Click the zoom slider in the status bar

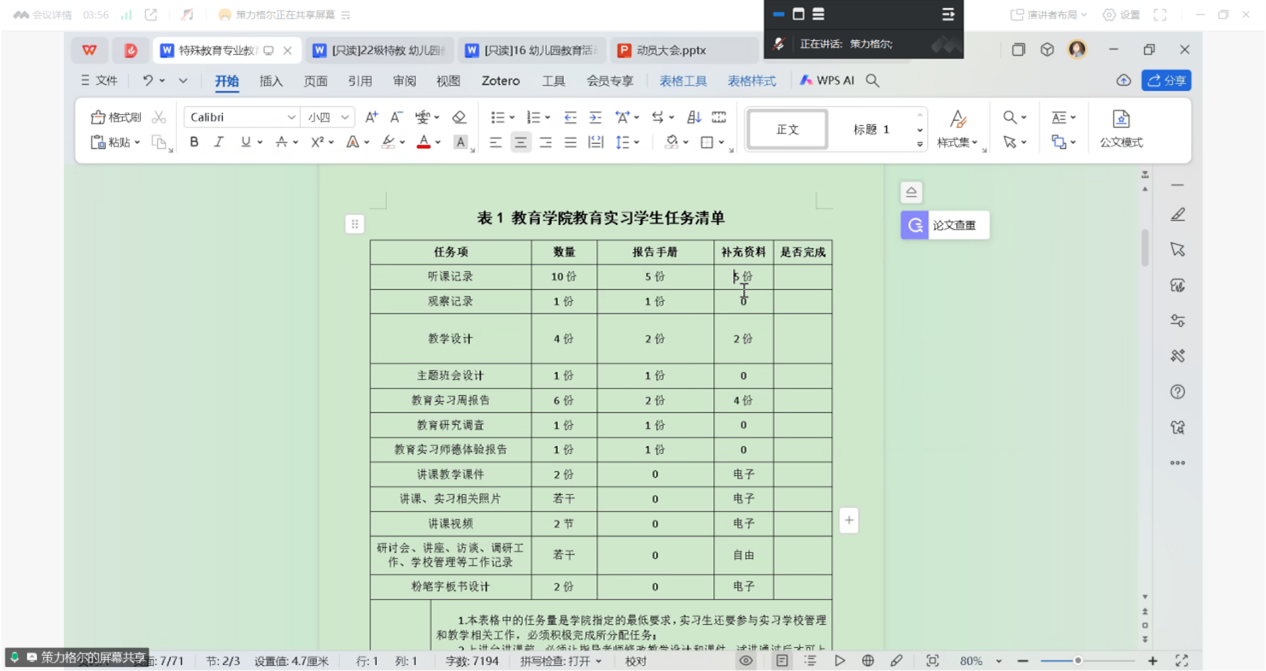(x=1078, y=661)
